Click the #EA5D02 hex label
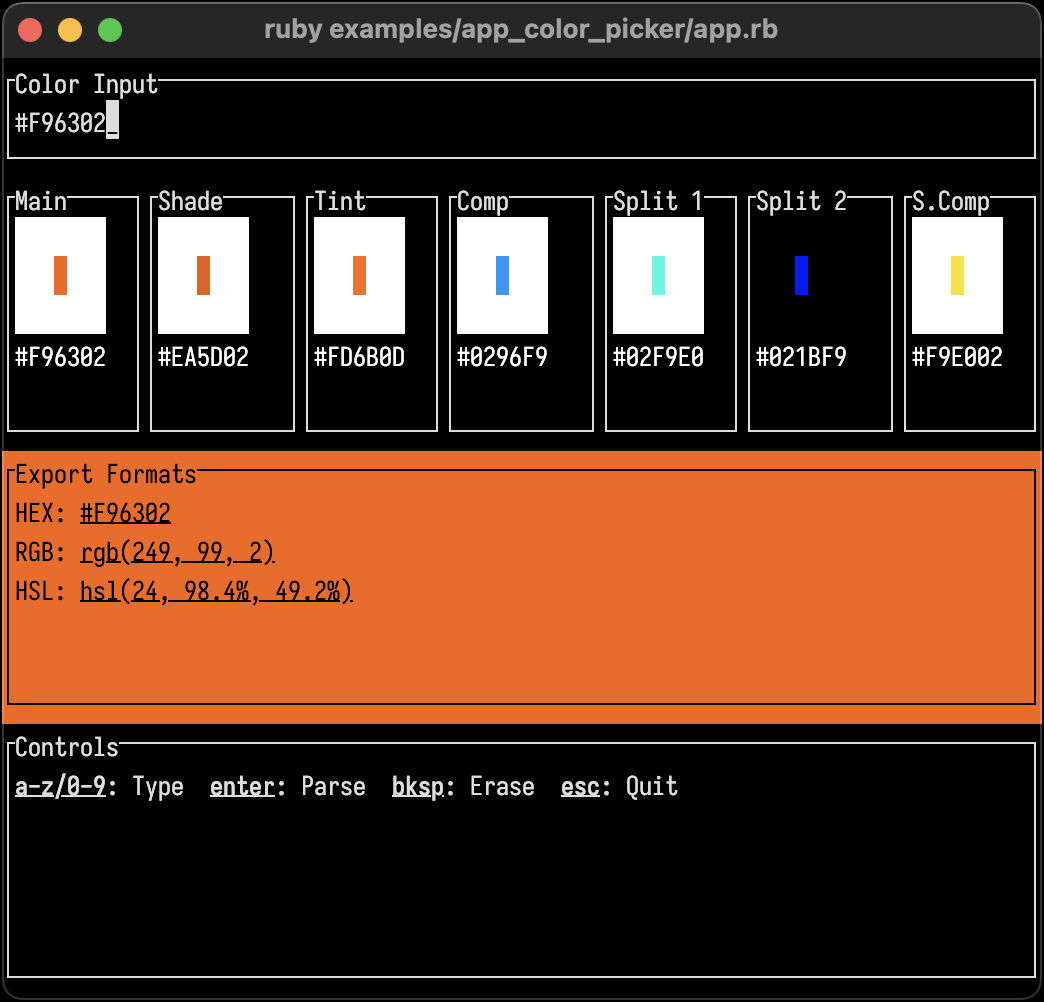 point(204,358)
